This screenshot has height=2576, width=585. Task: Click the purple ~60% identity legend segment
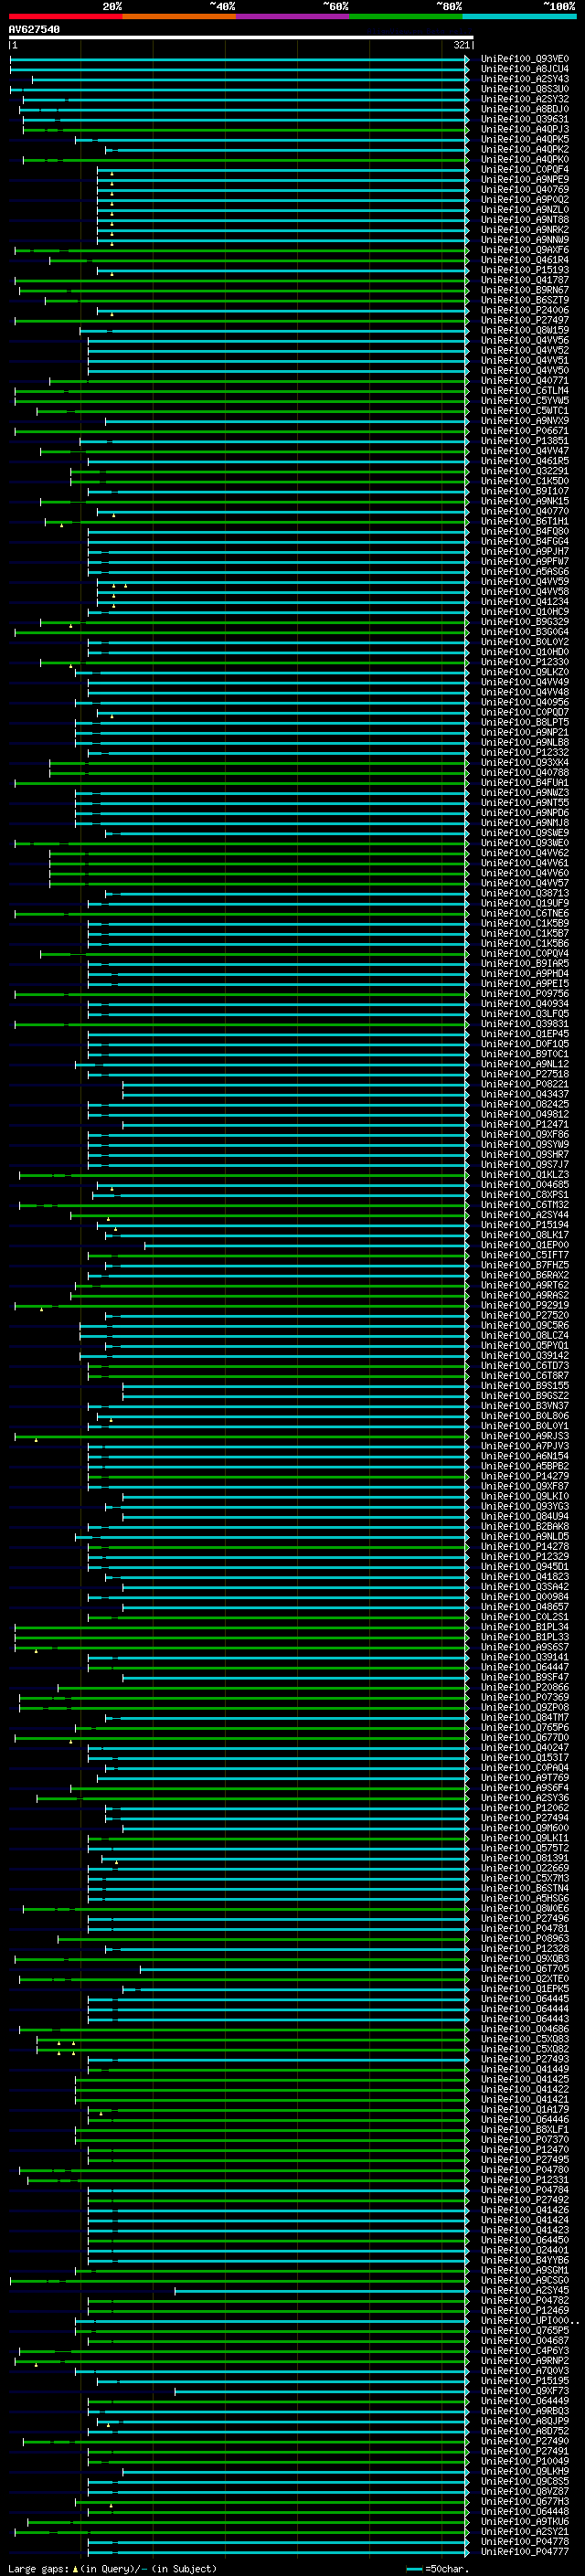coord(292,16)
